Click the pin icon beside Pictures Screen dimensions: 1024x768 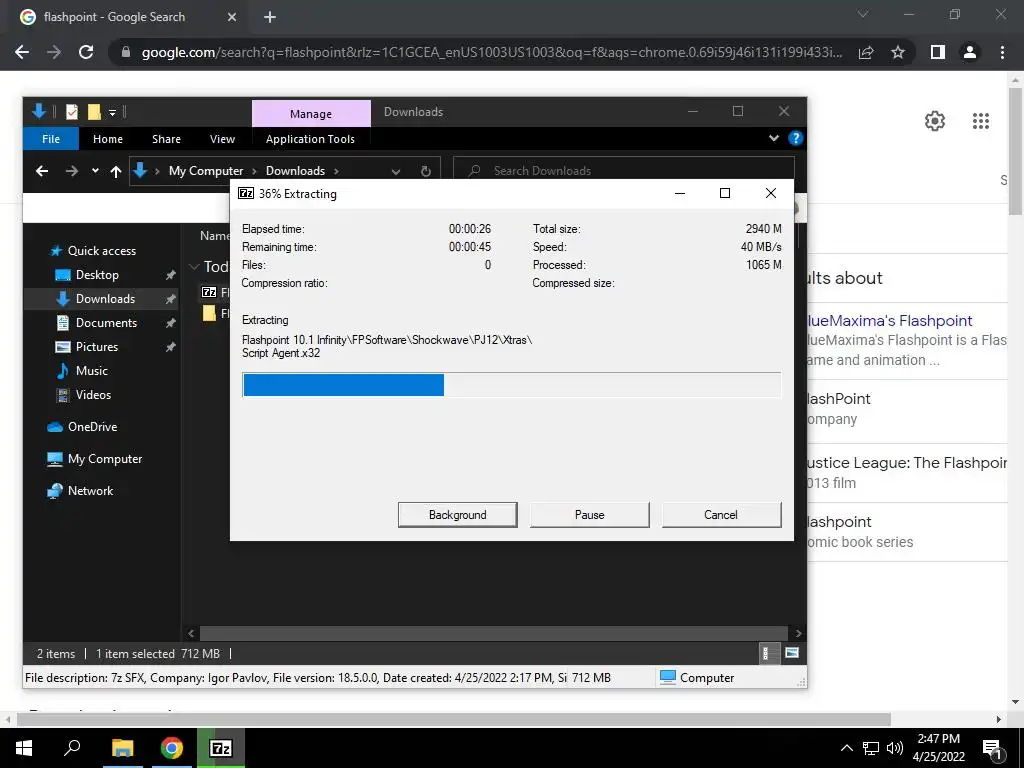coord(170,347)
